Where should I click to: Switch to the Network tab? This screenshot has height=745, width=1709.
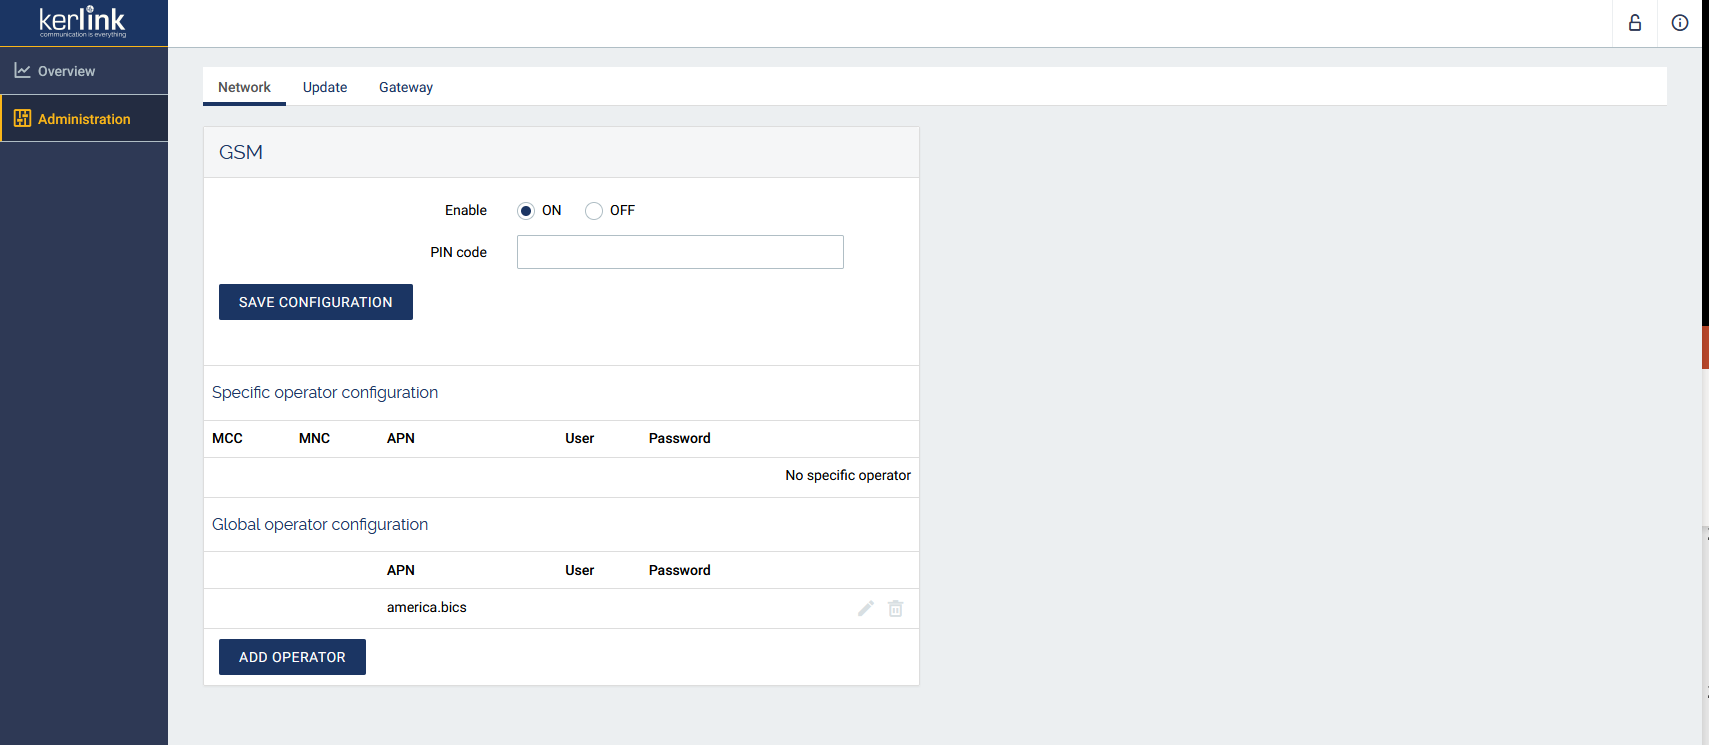[244, 87]
